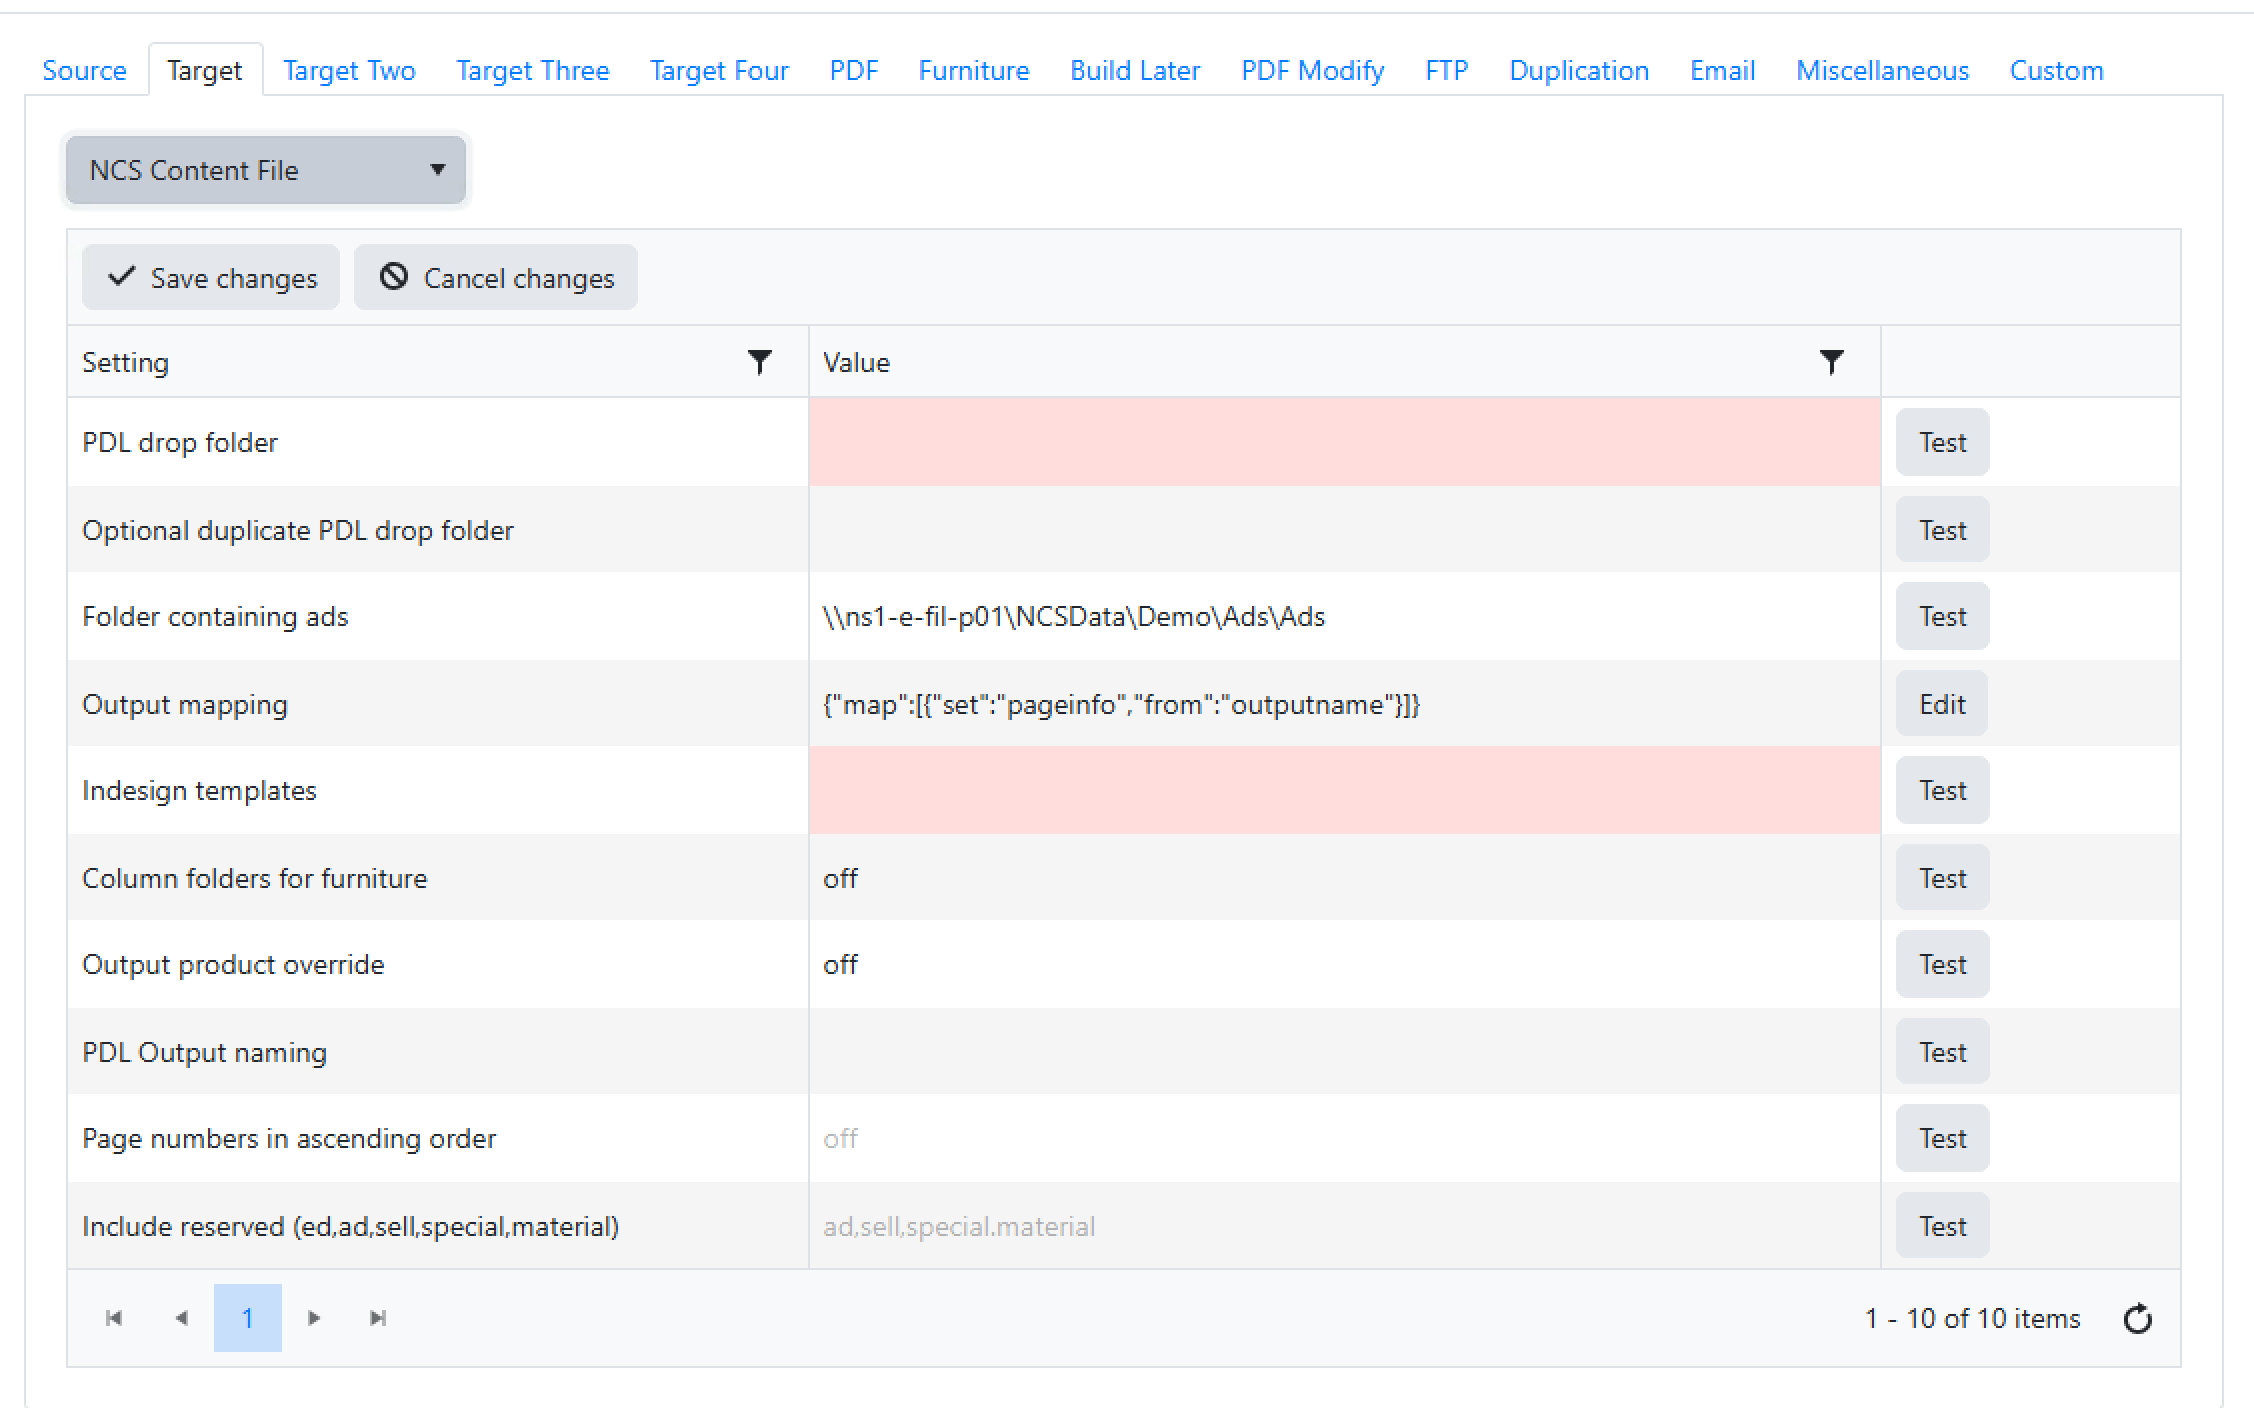Expand the NCS Content File dropdown
Screen dimensions: 2254x1408
tap(266, 170)
